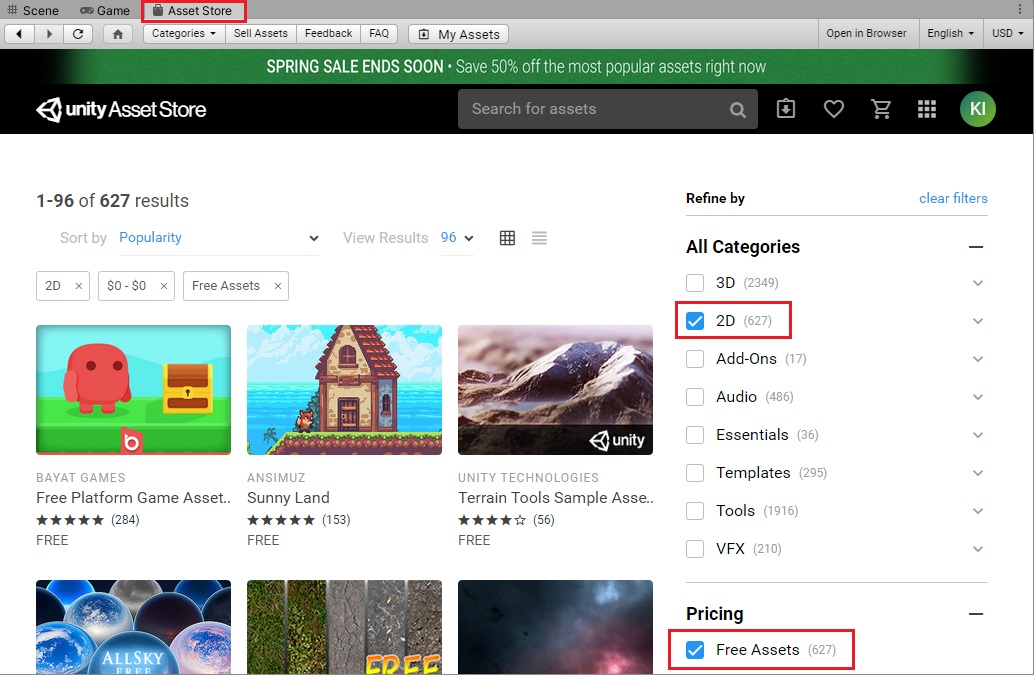Open the My Assets download icon in header

(785, 109)
